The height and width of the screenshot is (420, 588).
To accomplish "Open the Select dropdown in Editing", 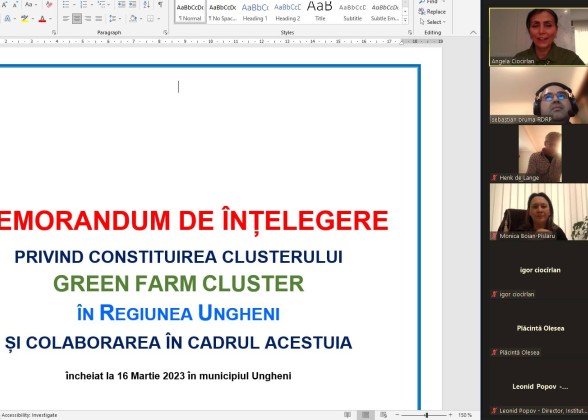I will [432, 22].
